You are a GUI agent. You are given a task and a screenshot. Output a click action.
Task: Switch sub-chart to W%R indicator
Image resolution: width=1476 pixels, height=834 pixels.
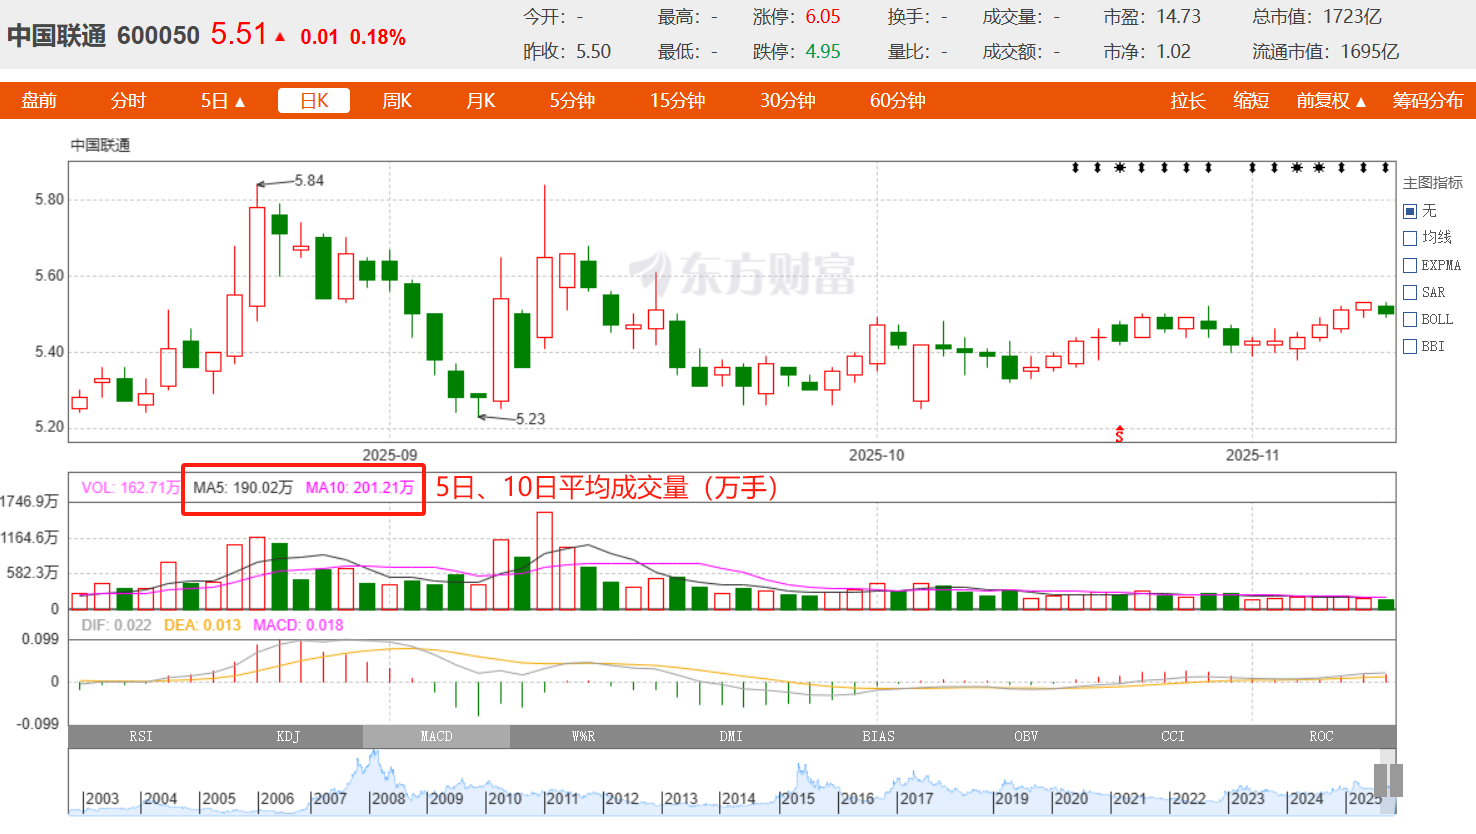click(584, 736)
